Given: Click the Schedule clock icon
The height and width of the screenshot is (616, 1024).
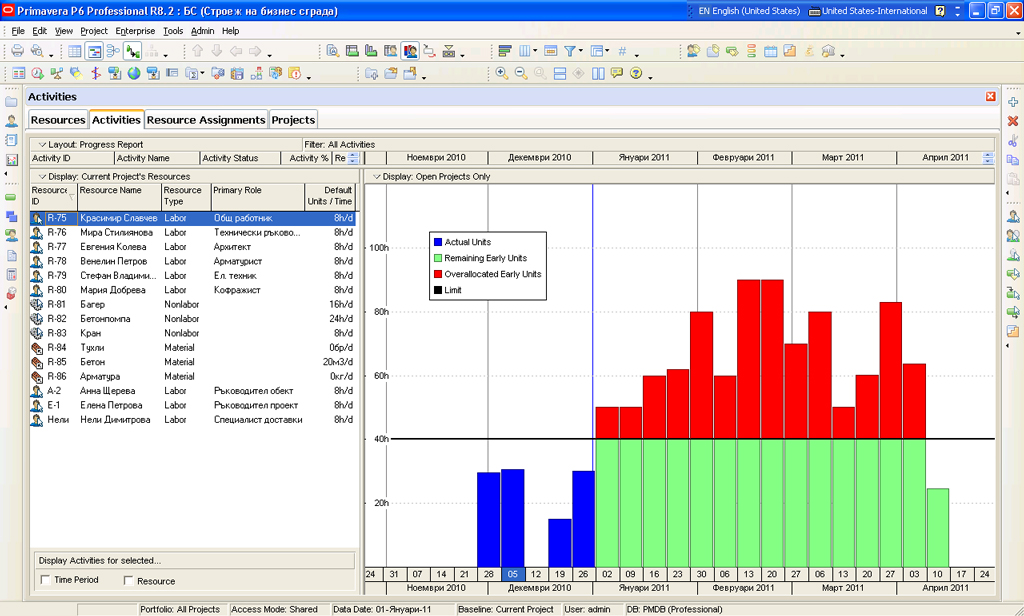Looking at the screenshot, I should coord(37,73).
